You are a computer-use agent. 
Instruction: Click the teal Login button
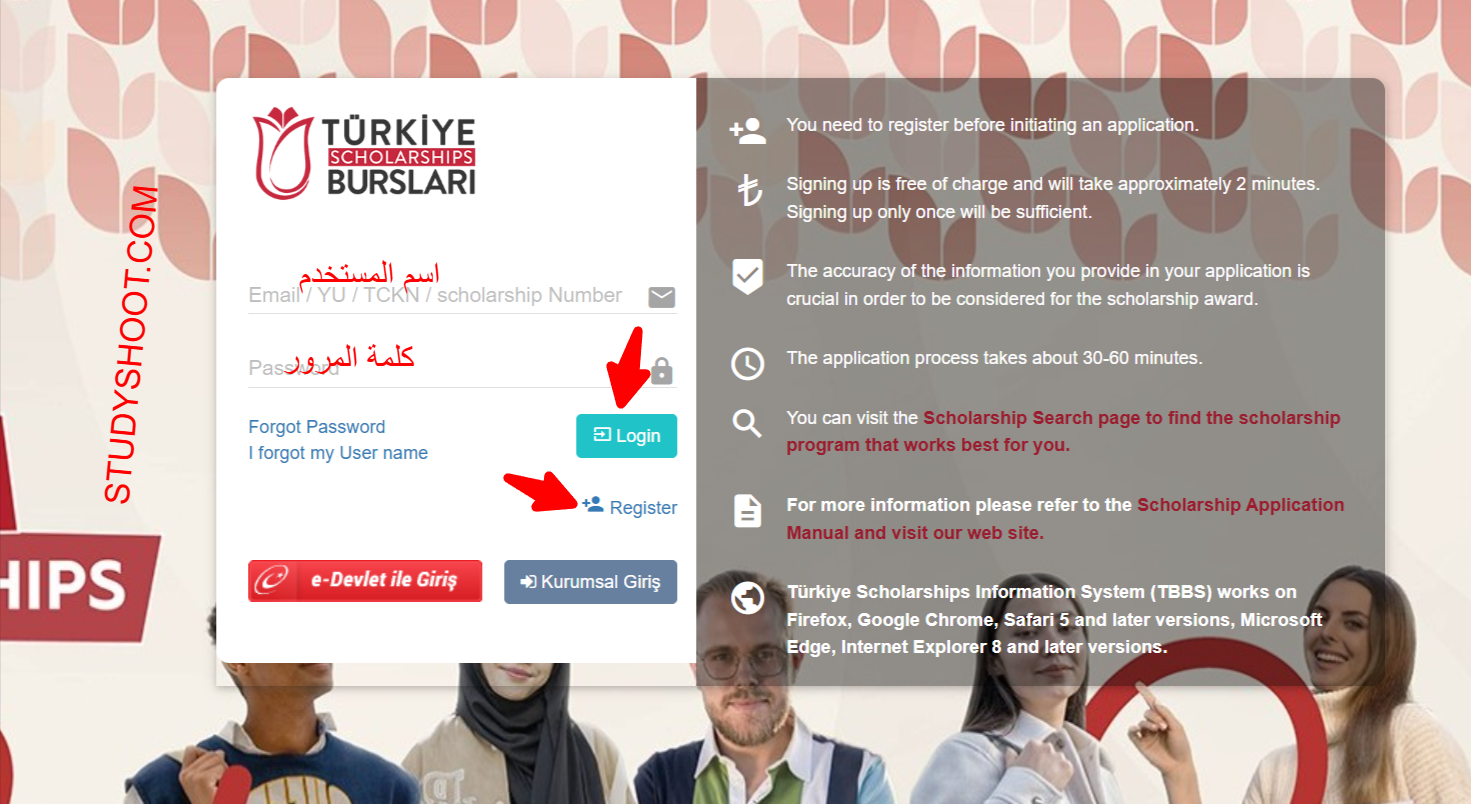point(626,436)
